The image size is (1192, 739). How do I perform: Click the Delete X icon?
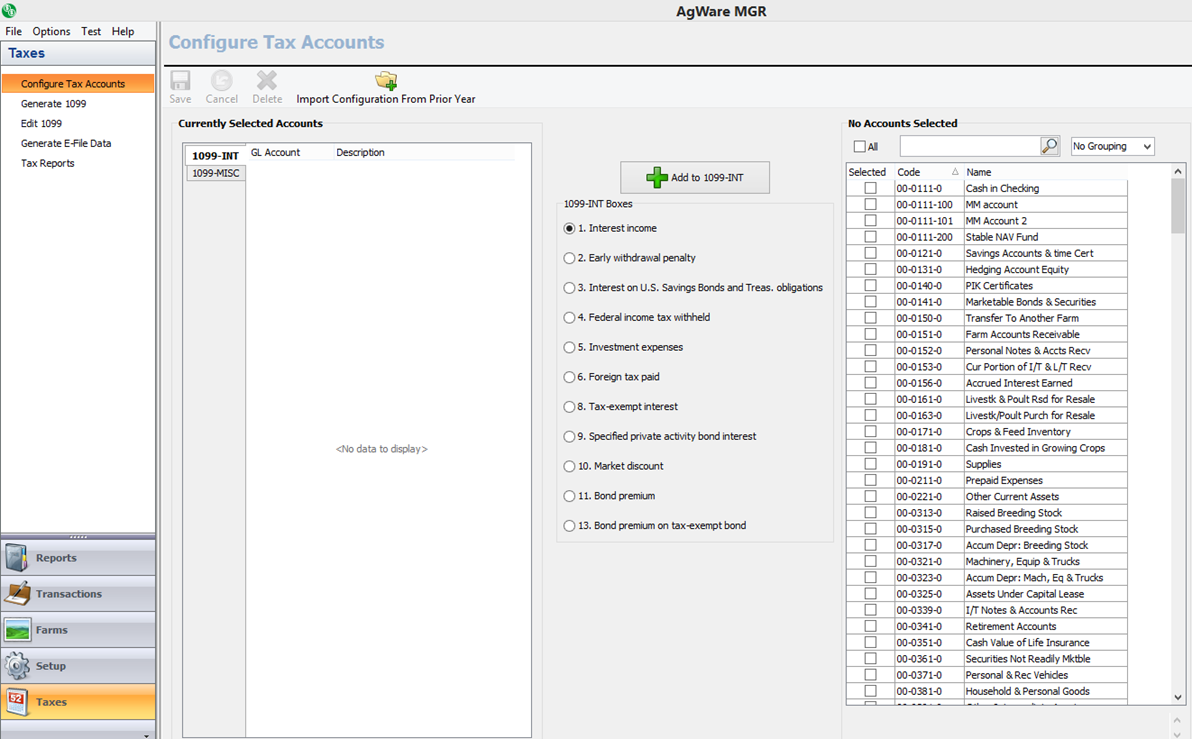coord(267,81)
